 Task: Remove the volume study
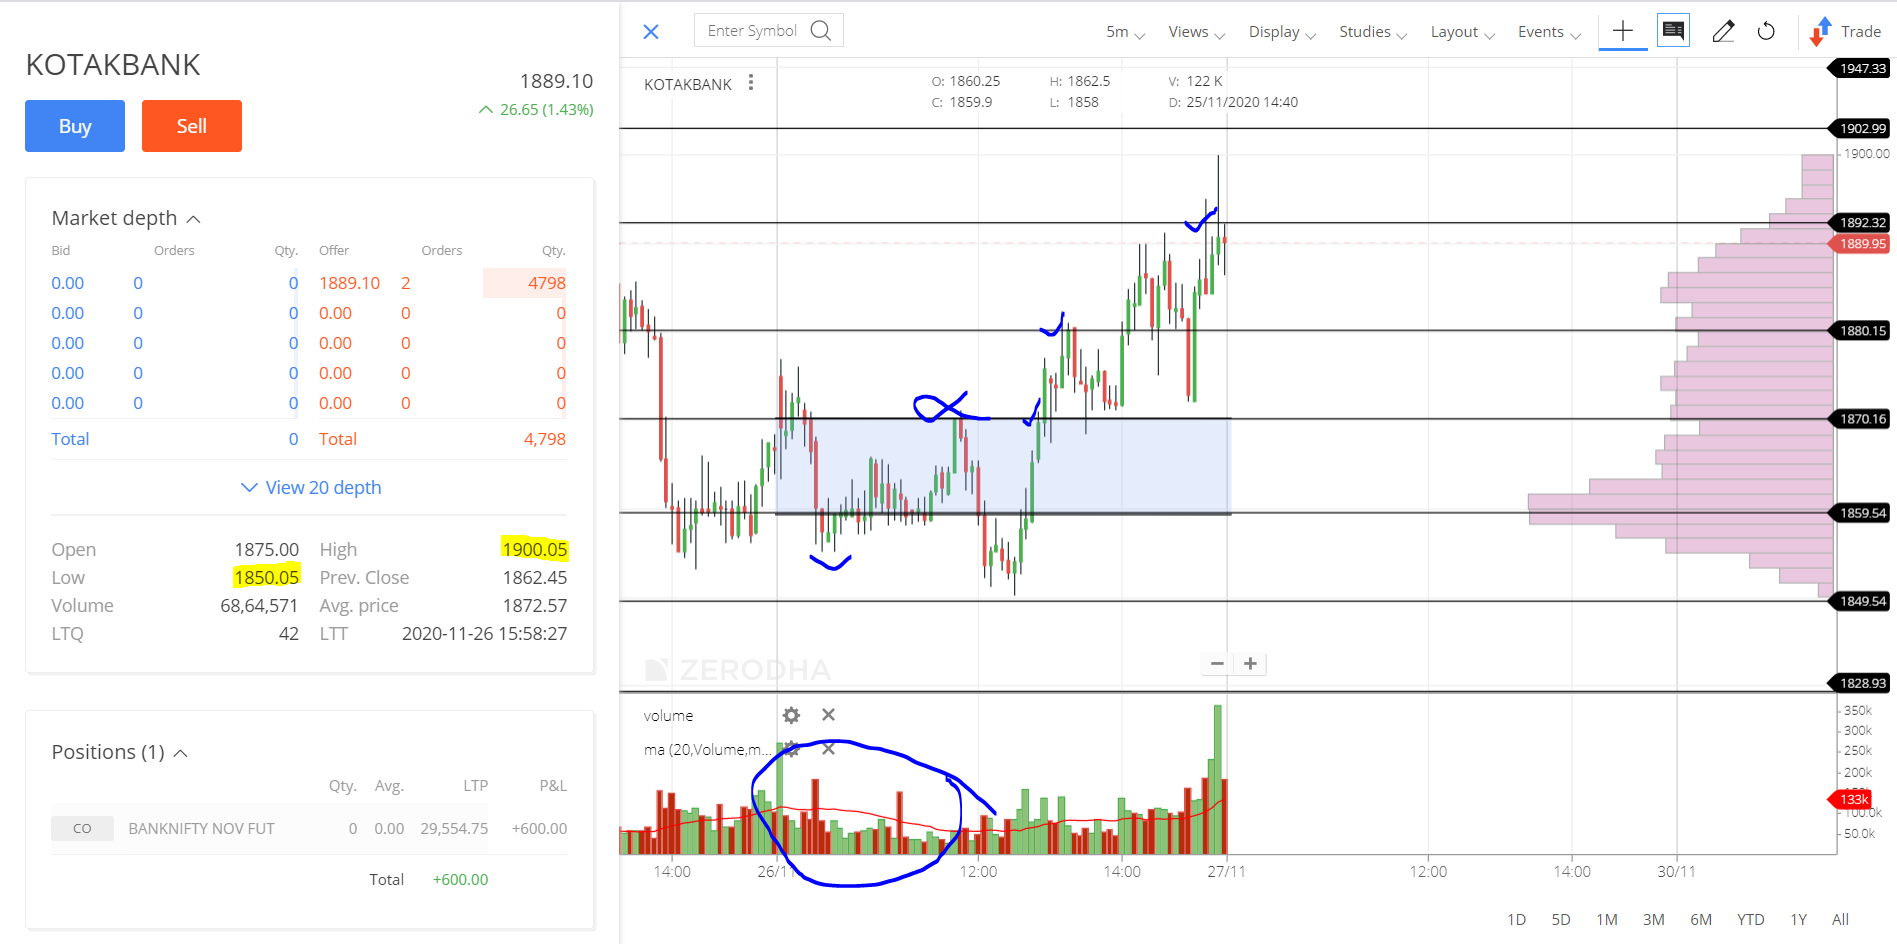pyautogui.click(x=828, y=714)
